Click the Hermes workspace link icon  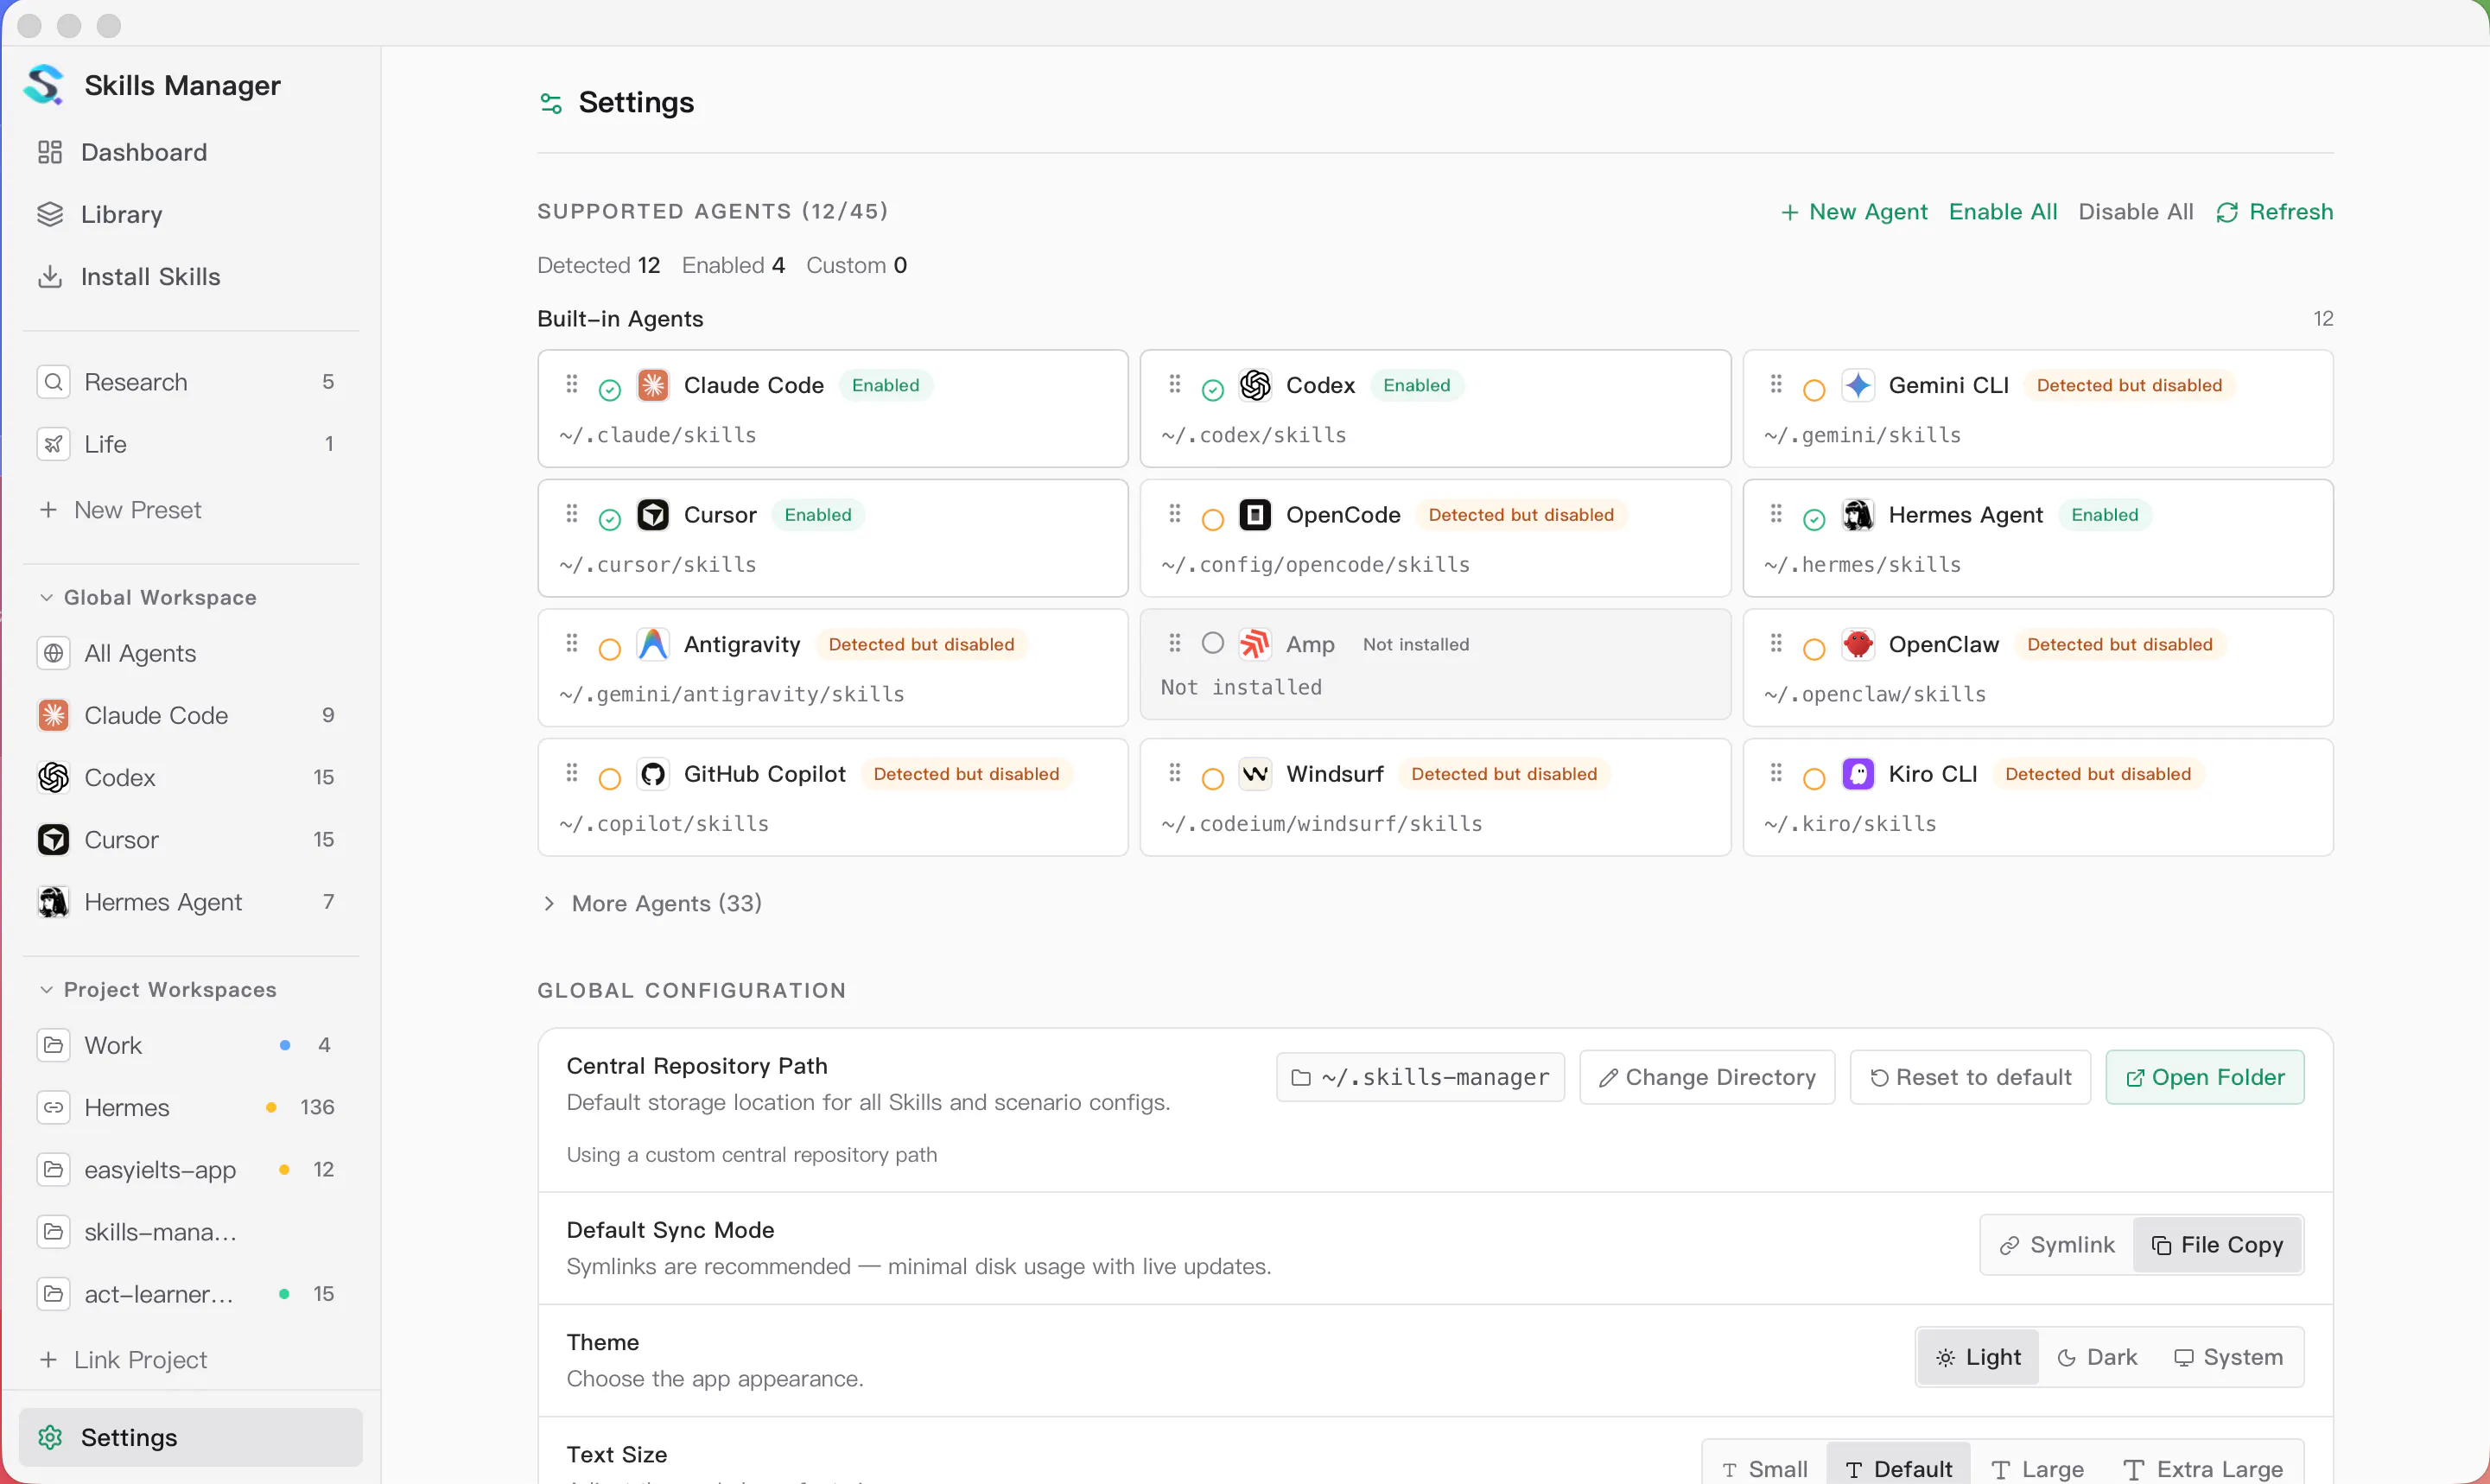pyautogui.click(x=54, y=1107)
